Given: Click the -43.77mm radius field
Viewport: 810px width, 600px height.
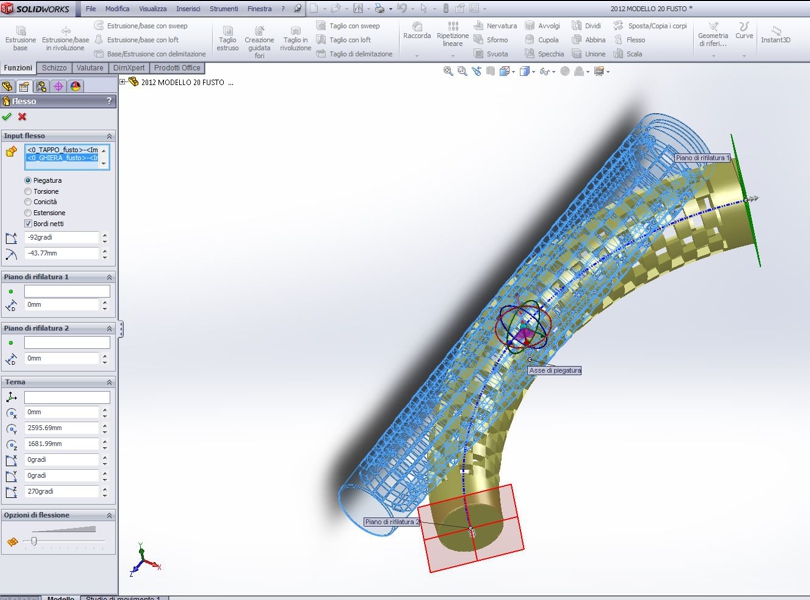Looking at the screenshot, I should coord(61,253).
